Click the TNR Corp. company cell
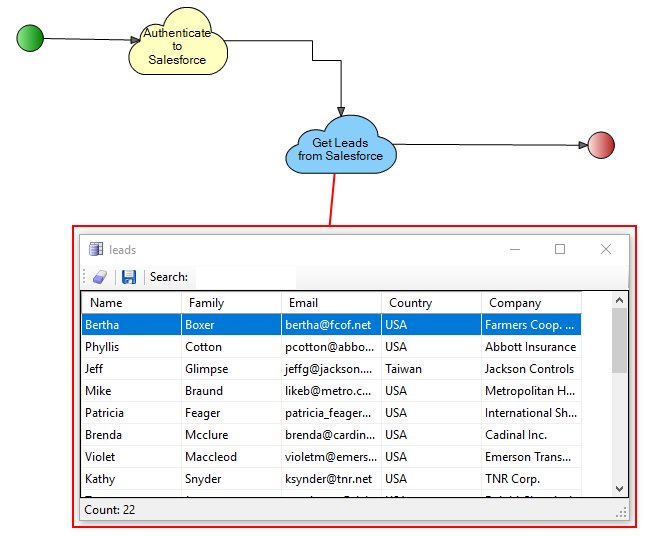The height and width of the screenshot is (536, 646). coord(531,479)
